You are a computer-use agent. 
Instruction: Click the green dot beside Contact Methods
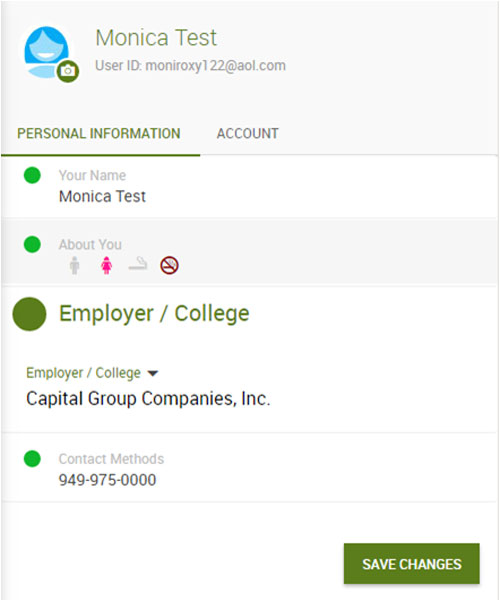pos(32,459)
